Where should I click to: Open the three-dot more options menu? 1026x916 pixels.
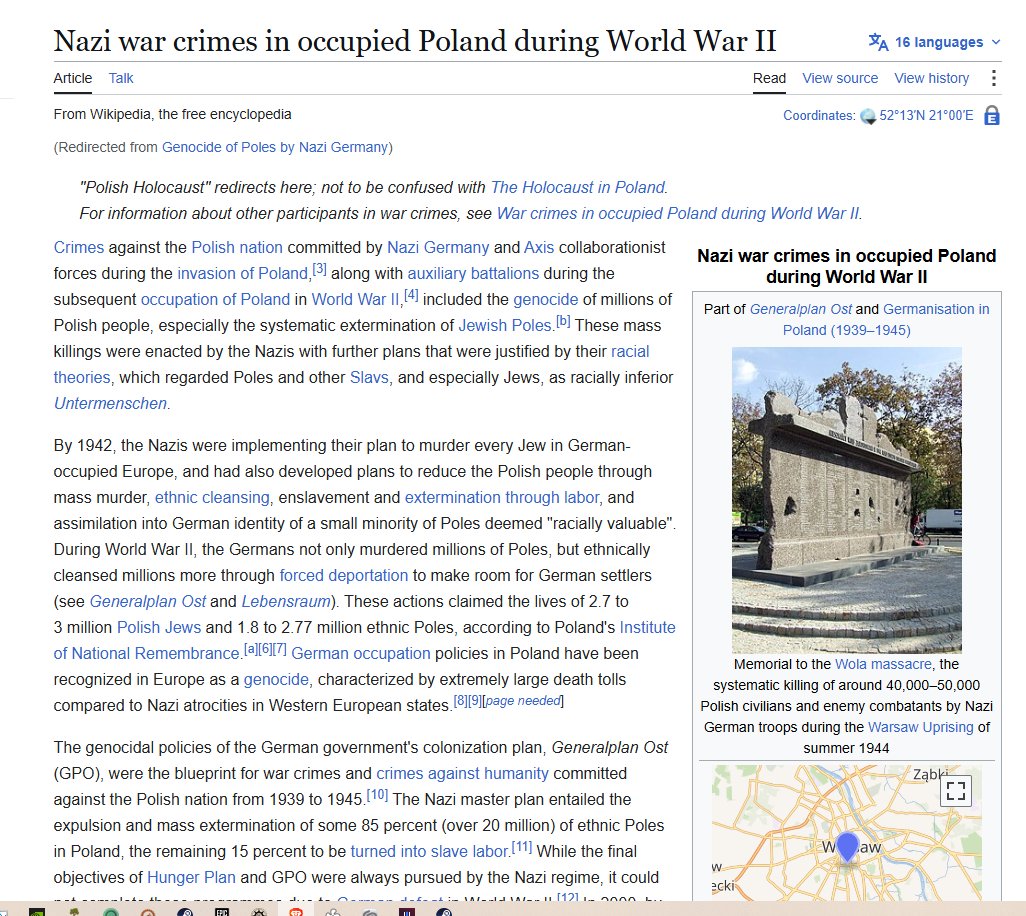pyautogui.click(x=993, y=78)
